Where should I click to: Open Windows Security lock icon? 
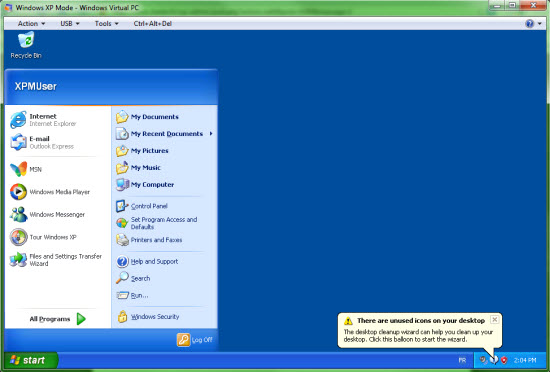click(122, 317)
